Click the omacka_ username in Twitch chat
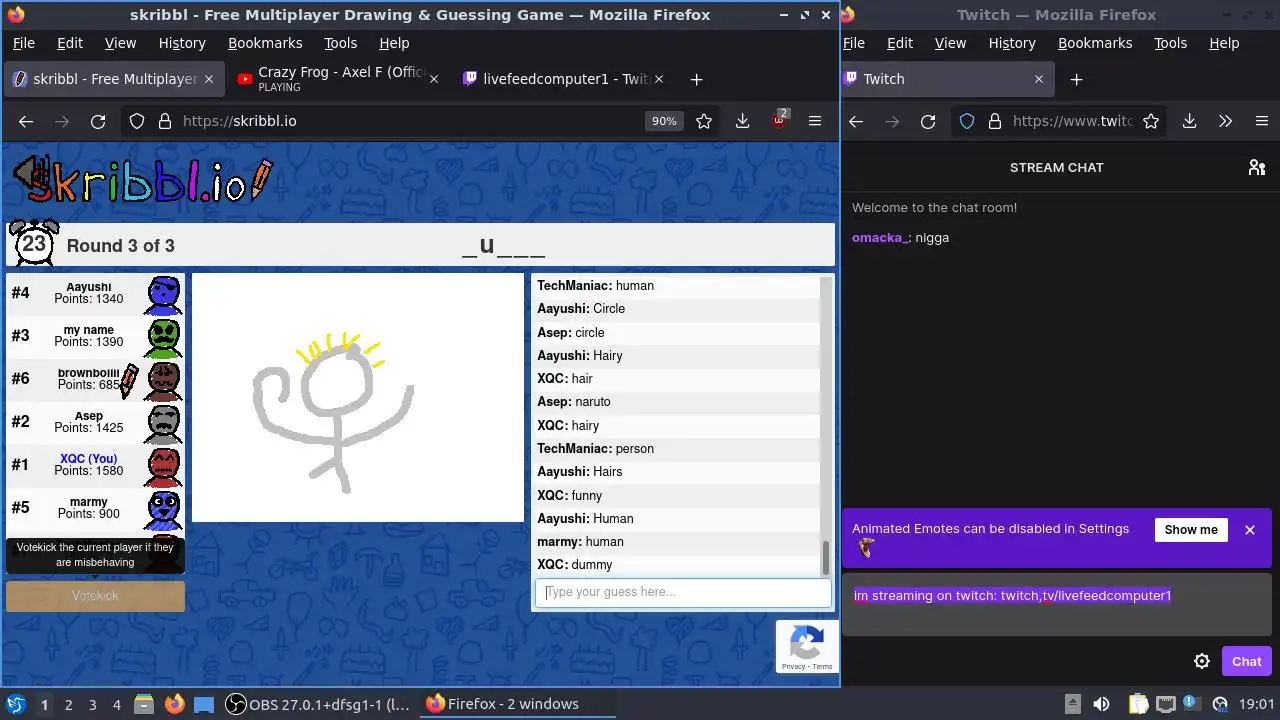 (879, 238)
